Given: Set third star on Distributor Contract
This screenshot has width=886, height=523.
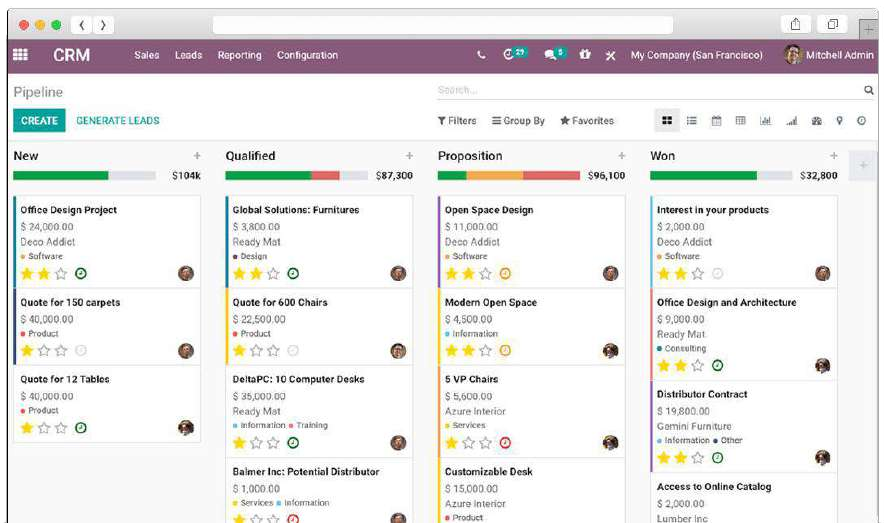Looking at the screenshot, I should 698,458.
